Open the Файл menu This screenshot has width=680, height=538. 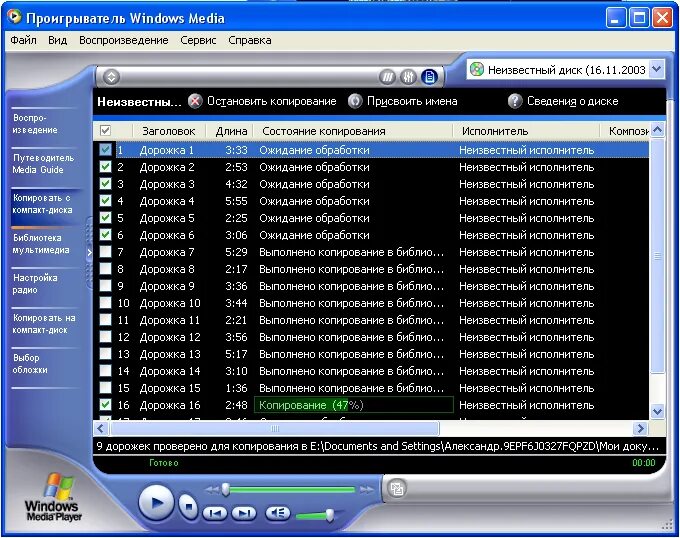point(23,40)
